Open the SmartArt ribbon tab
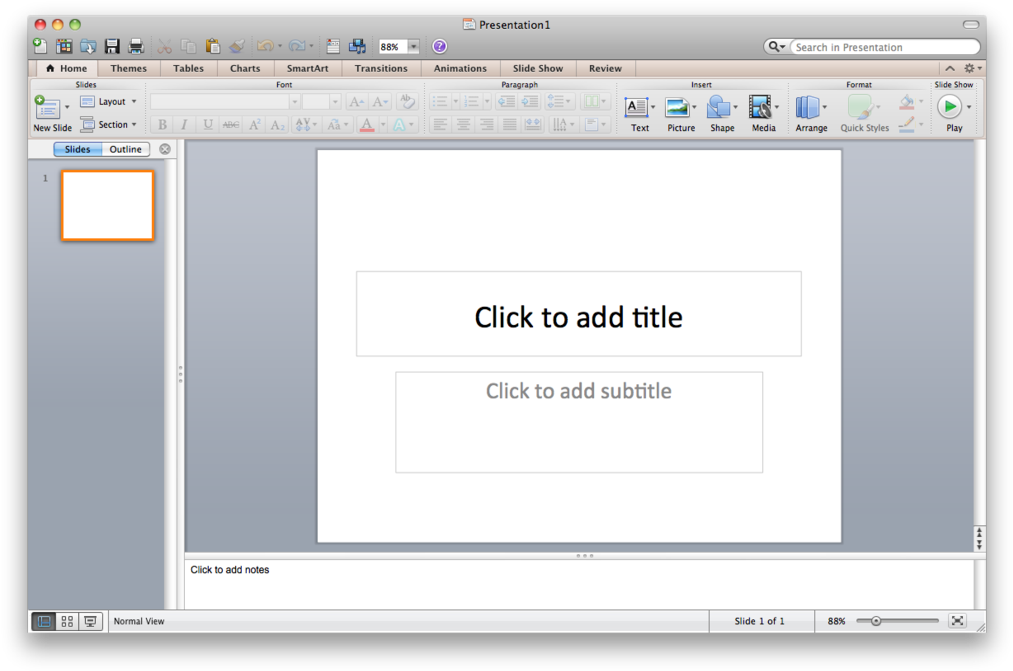 [310, 68]
